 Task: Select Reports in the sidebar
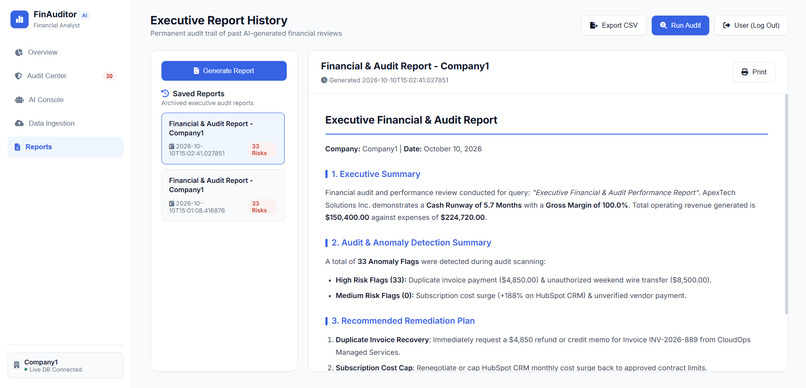(65, 147)
